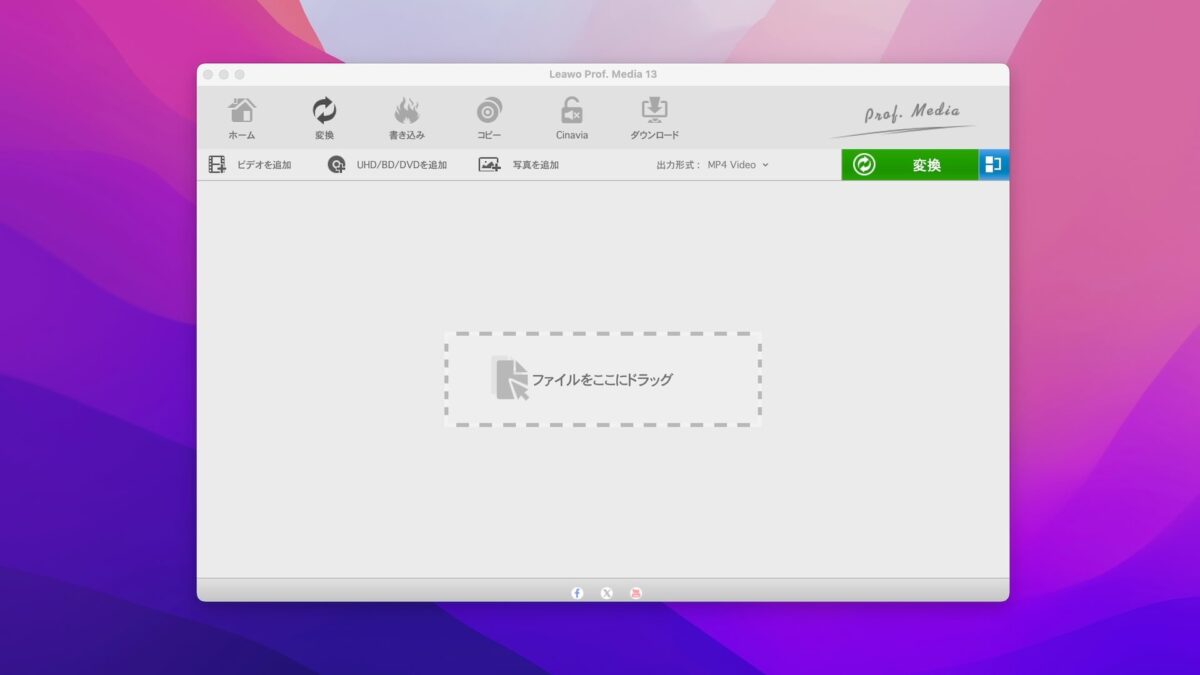Open the Facebook link in bottom bar
The width and height of the screenshot is (1200, 675).
coord(577,593)
